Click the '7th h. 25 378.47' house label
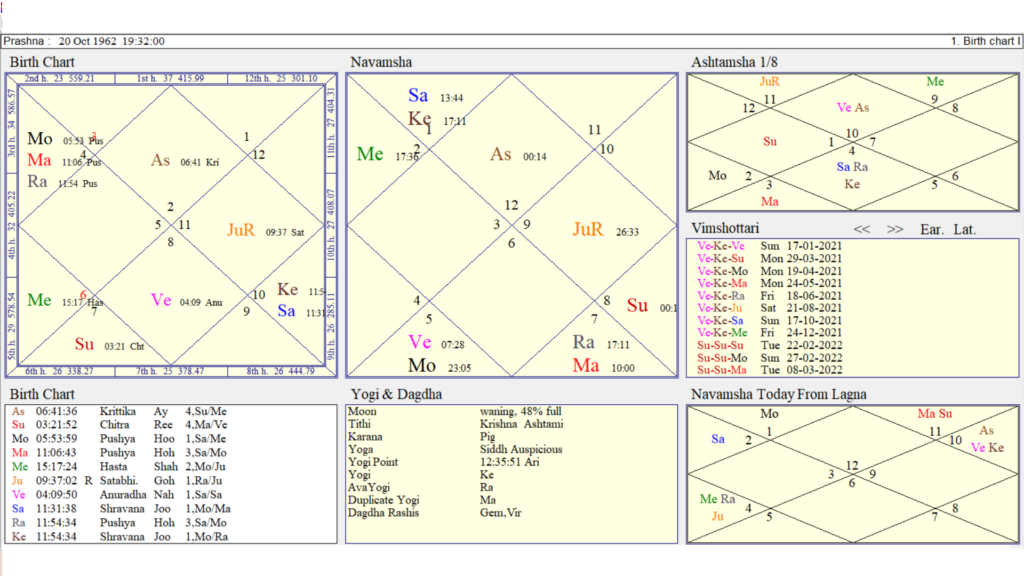 coord(170,371)
